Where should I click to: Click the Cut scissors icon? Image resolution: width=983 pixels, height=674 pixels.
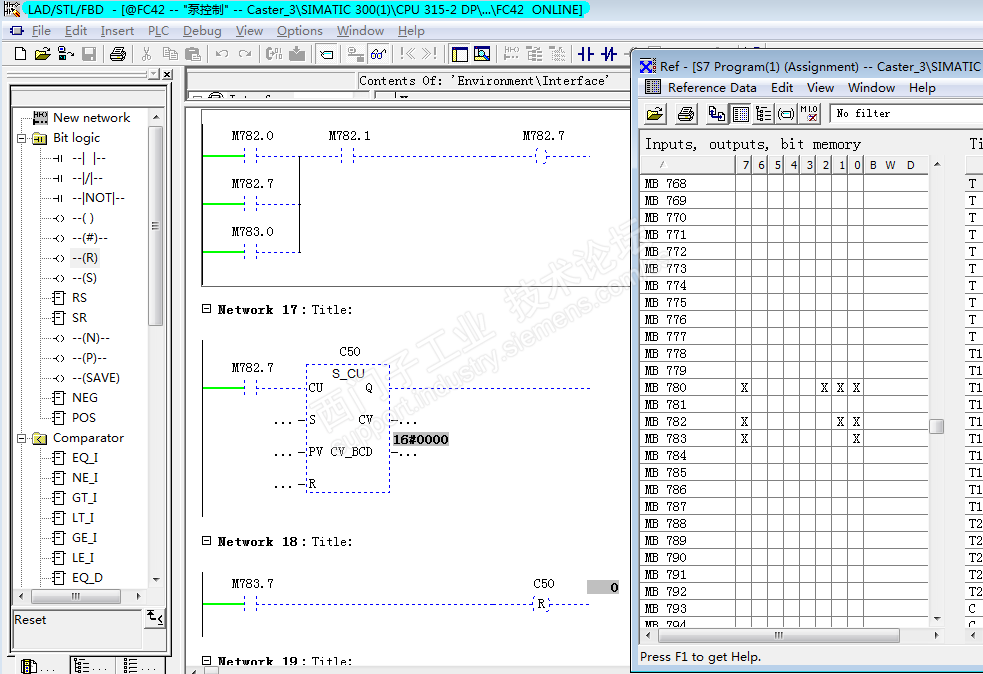(x=146, y=54)
